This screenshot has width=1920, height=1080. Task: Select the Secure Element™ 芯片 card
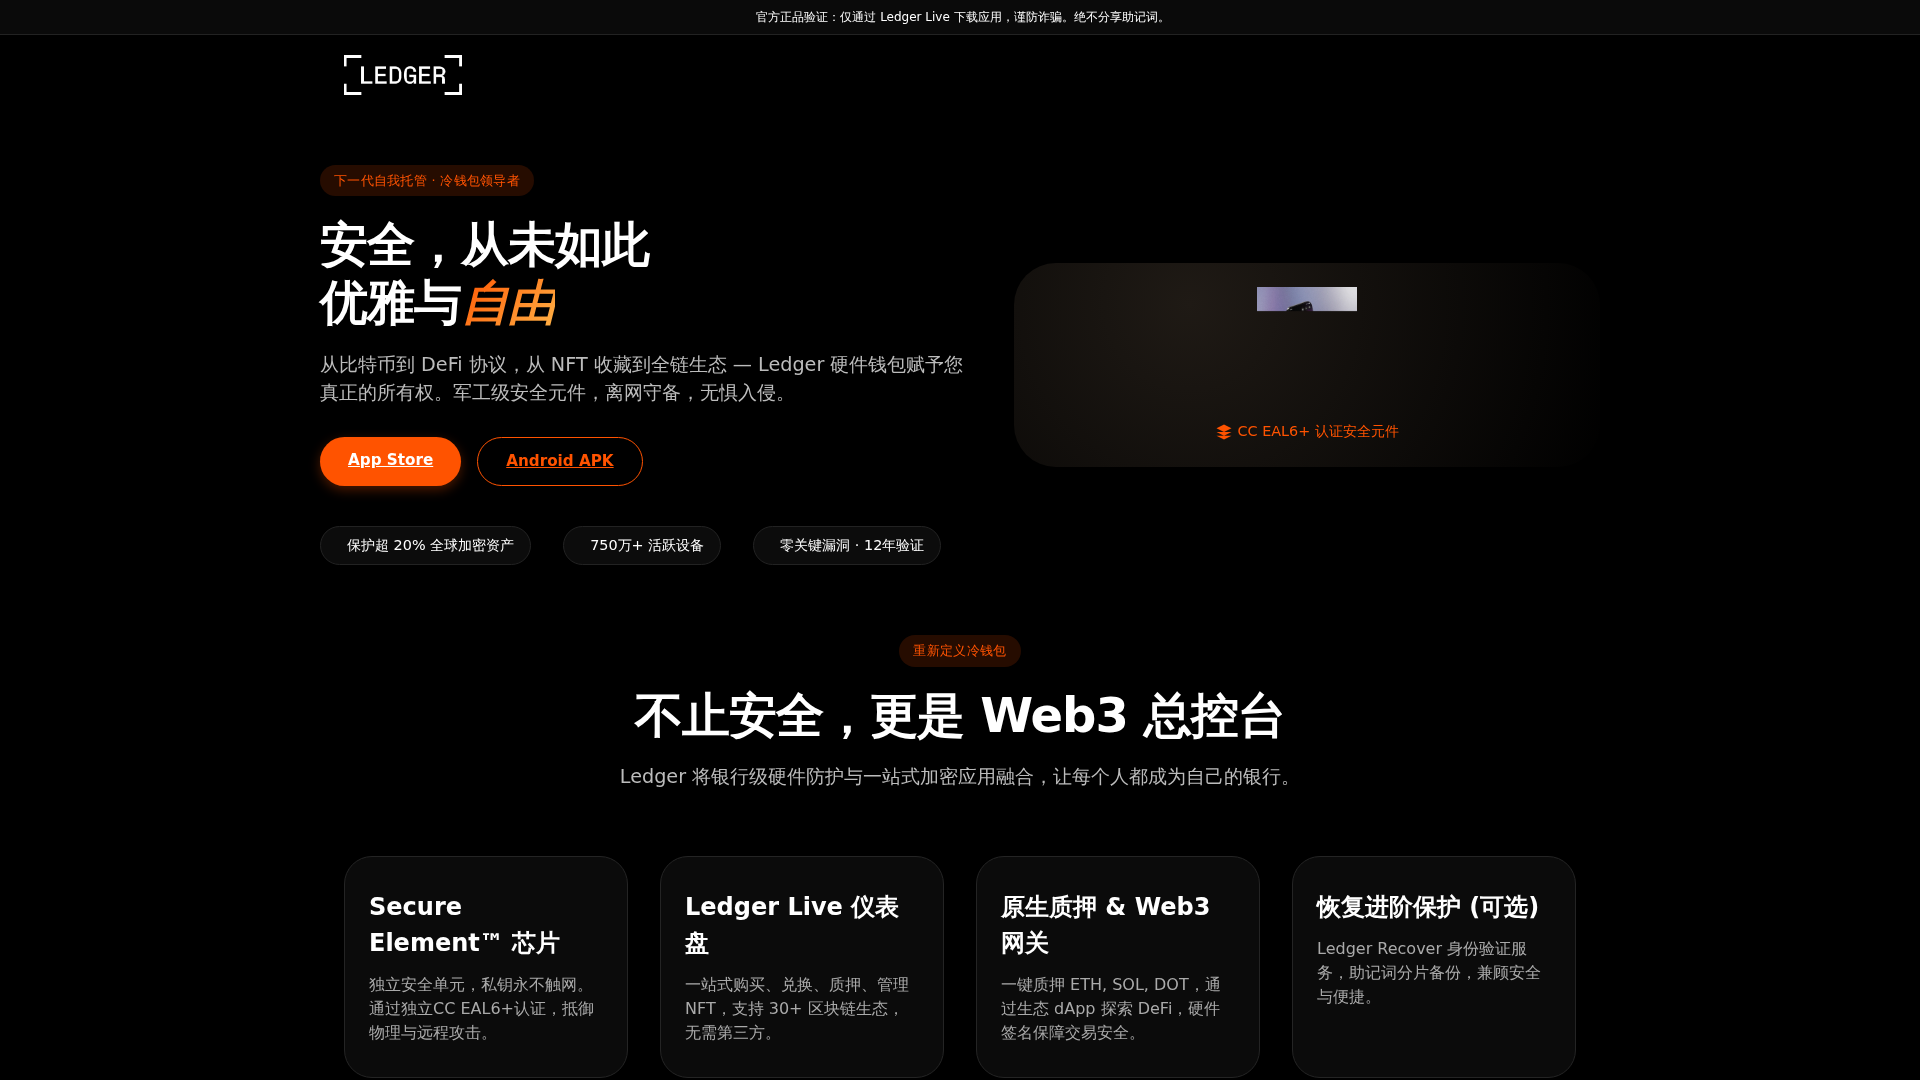[x=486, y=967]
